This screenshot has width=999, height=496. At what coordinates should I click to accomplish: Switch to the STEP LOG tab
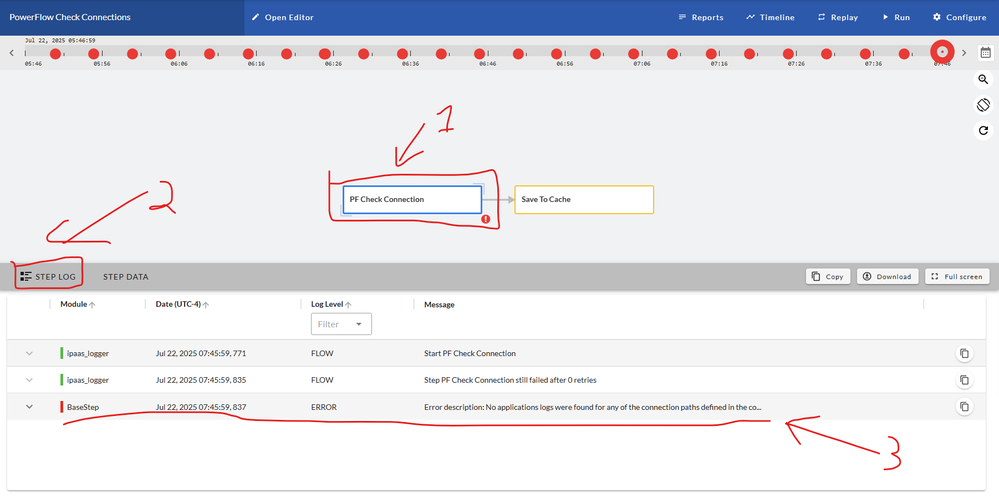pos(48,276)
